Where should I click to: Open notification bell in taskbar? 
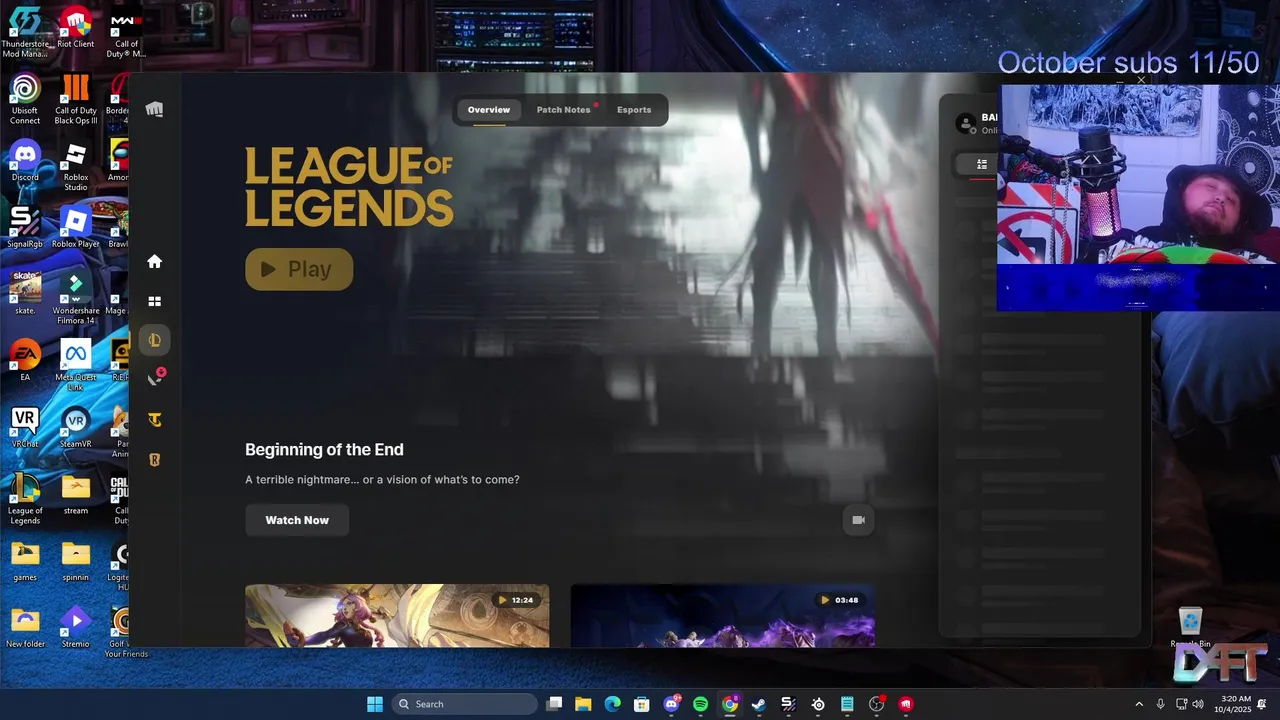coord(1263,704)
